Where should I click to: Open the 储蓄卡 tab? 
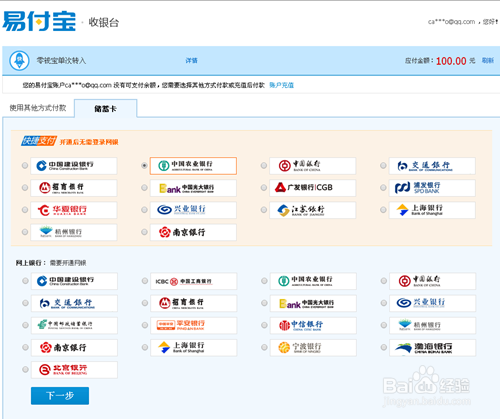click(105, 109)
